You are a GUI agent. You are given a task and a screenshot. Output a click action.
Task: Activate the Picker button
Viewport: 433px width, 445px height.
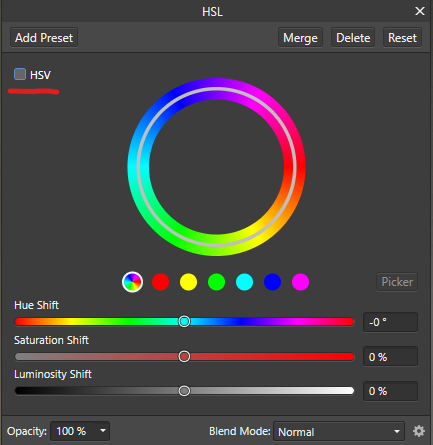coord(397,282)
